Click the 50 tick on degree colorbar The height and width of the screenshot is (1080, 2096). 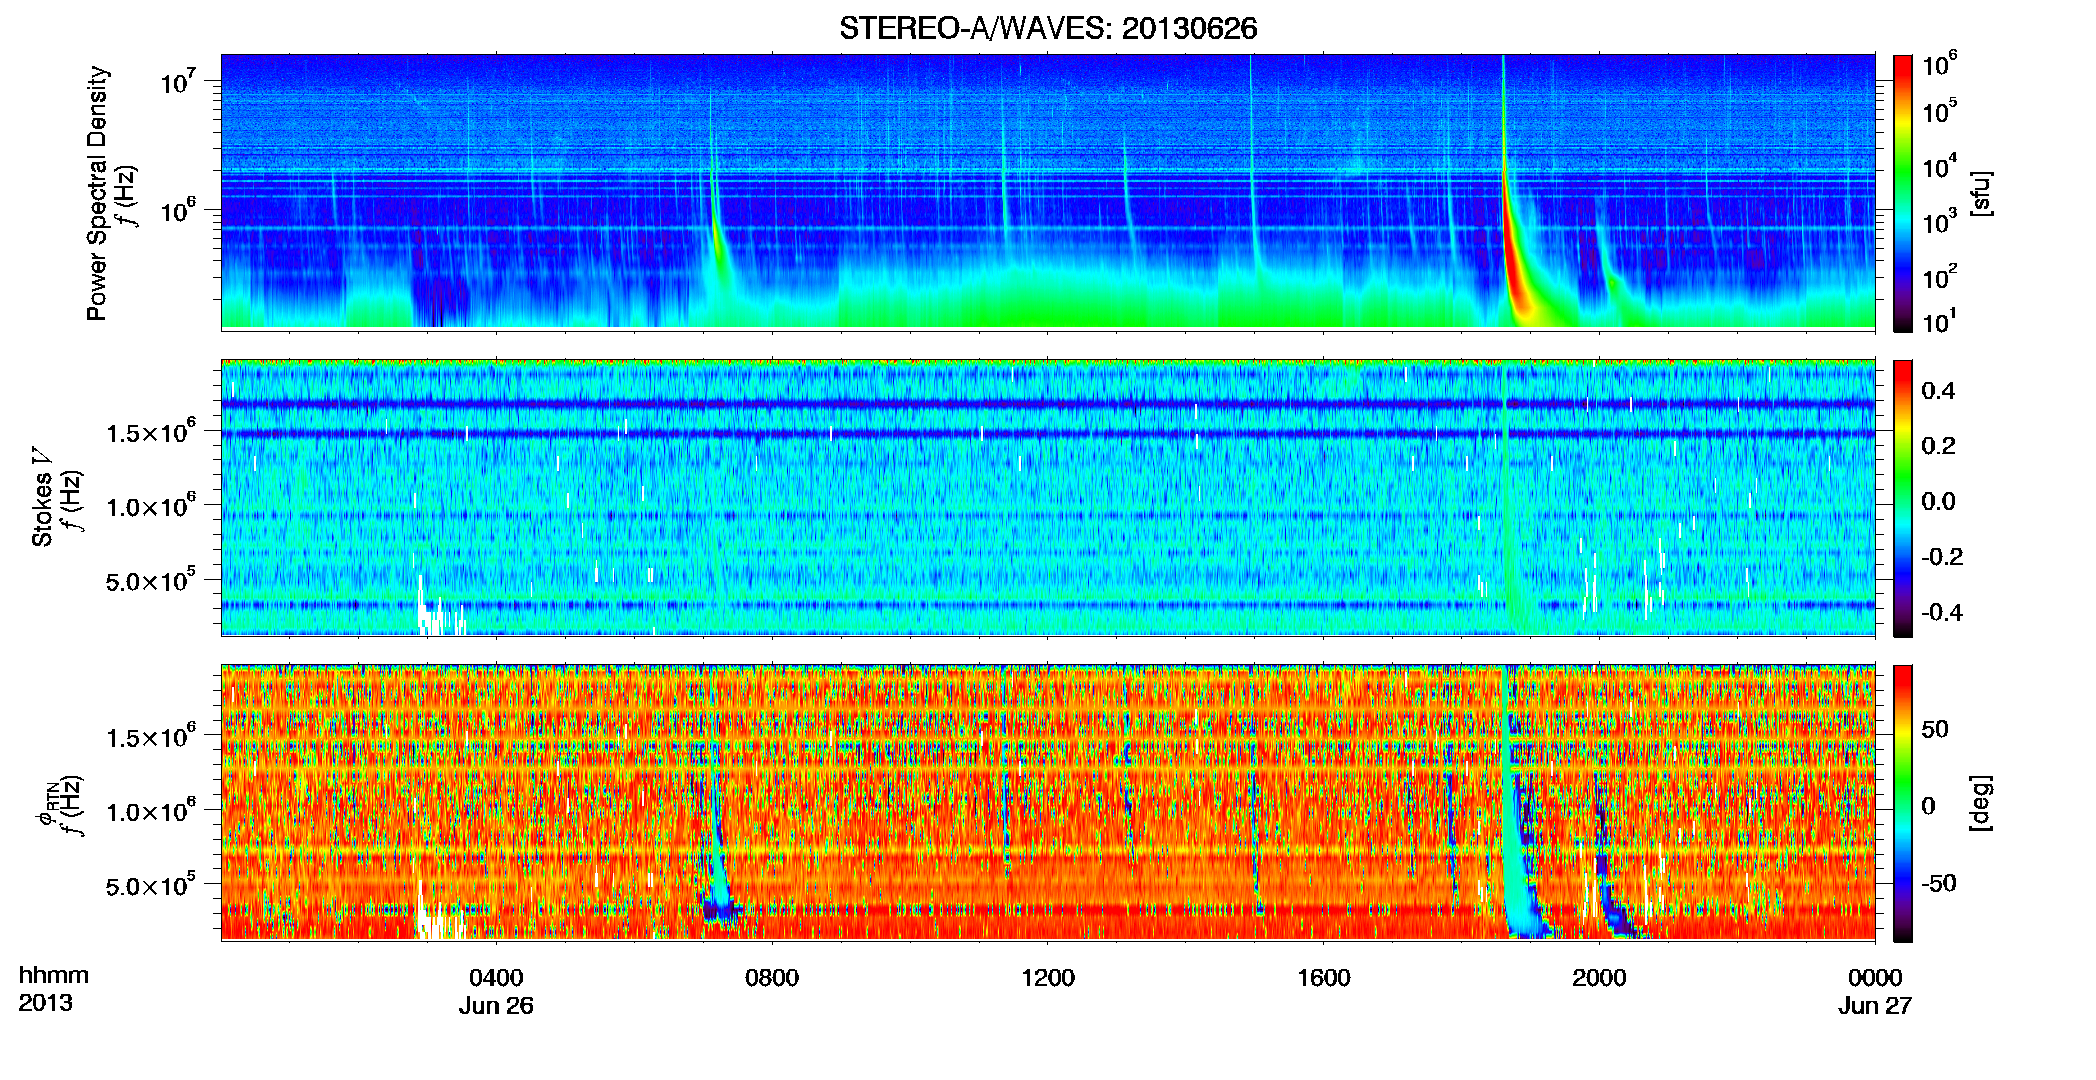(x=1934, y=729)
